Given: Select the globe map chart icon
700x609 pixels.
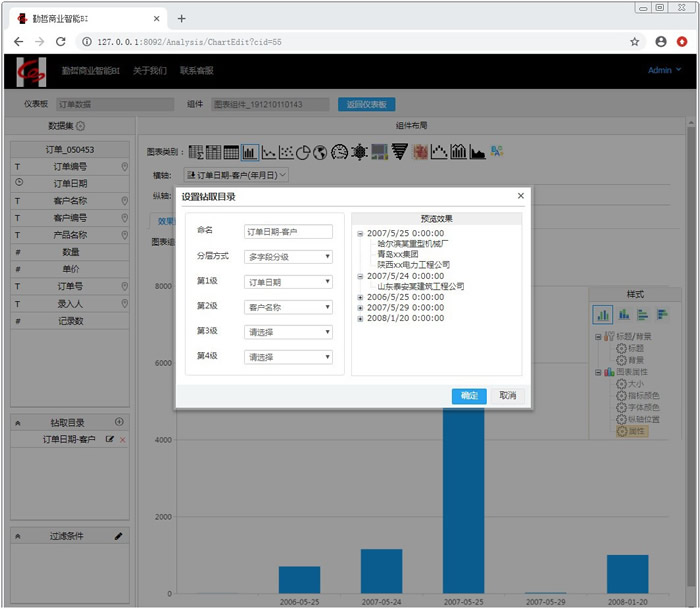Looking at the screenshot, I should point(321,152).
